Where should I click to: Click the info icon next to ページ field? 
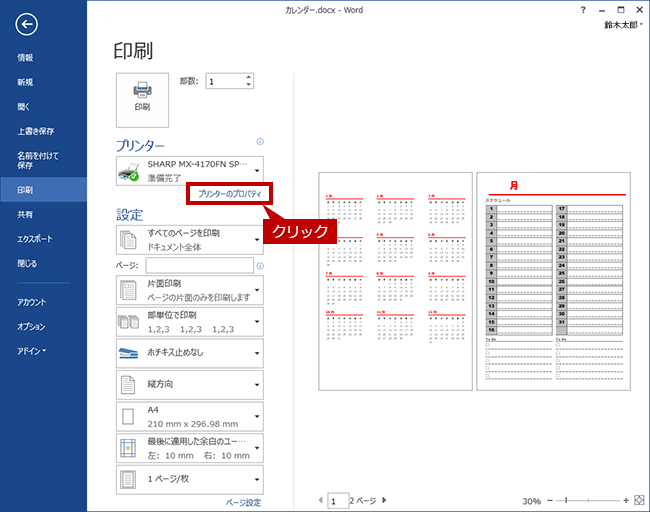(260, 266)
